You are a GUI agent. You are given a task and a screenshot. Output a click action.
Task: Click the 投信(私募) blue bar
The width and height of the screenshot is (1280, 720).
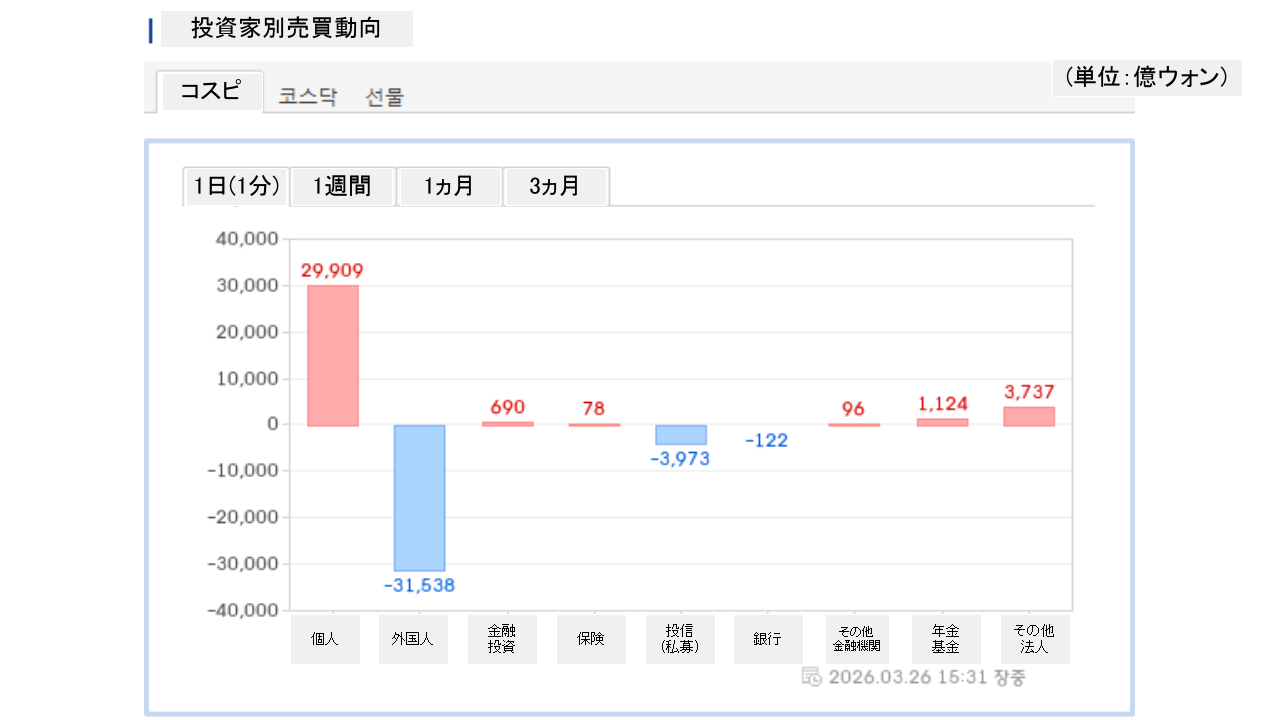[x=680, y=435]
